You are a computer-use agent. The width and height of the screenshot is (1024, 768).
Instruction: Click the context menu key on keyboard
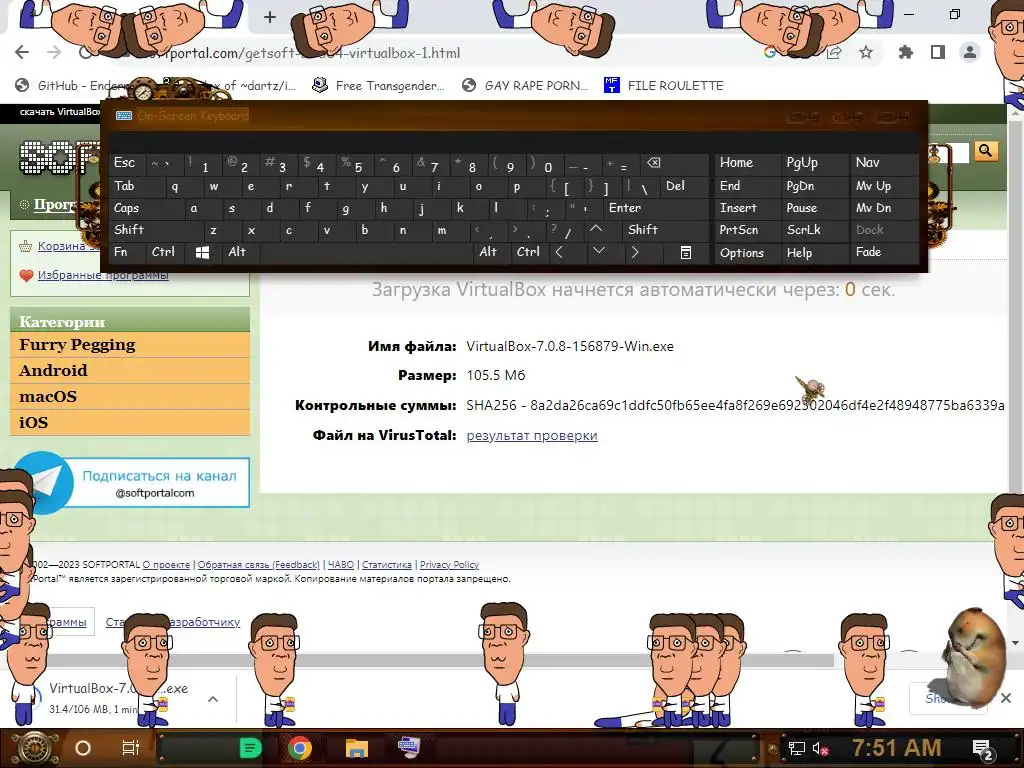[686, 253]
